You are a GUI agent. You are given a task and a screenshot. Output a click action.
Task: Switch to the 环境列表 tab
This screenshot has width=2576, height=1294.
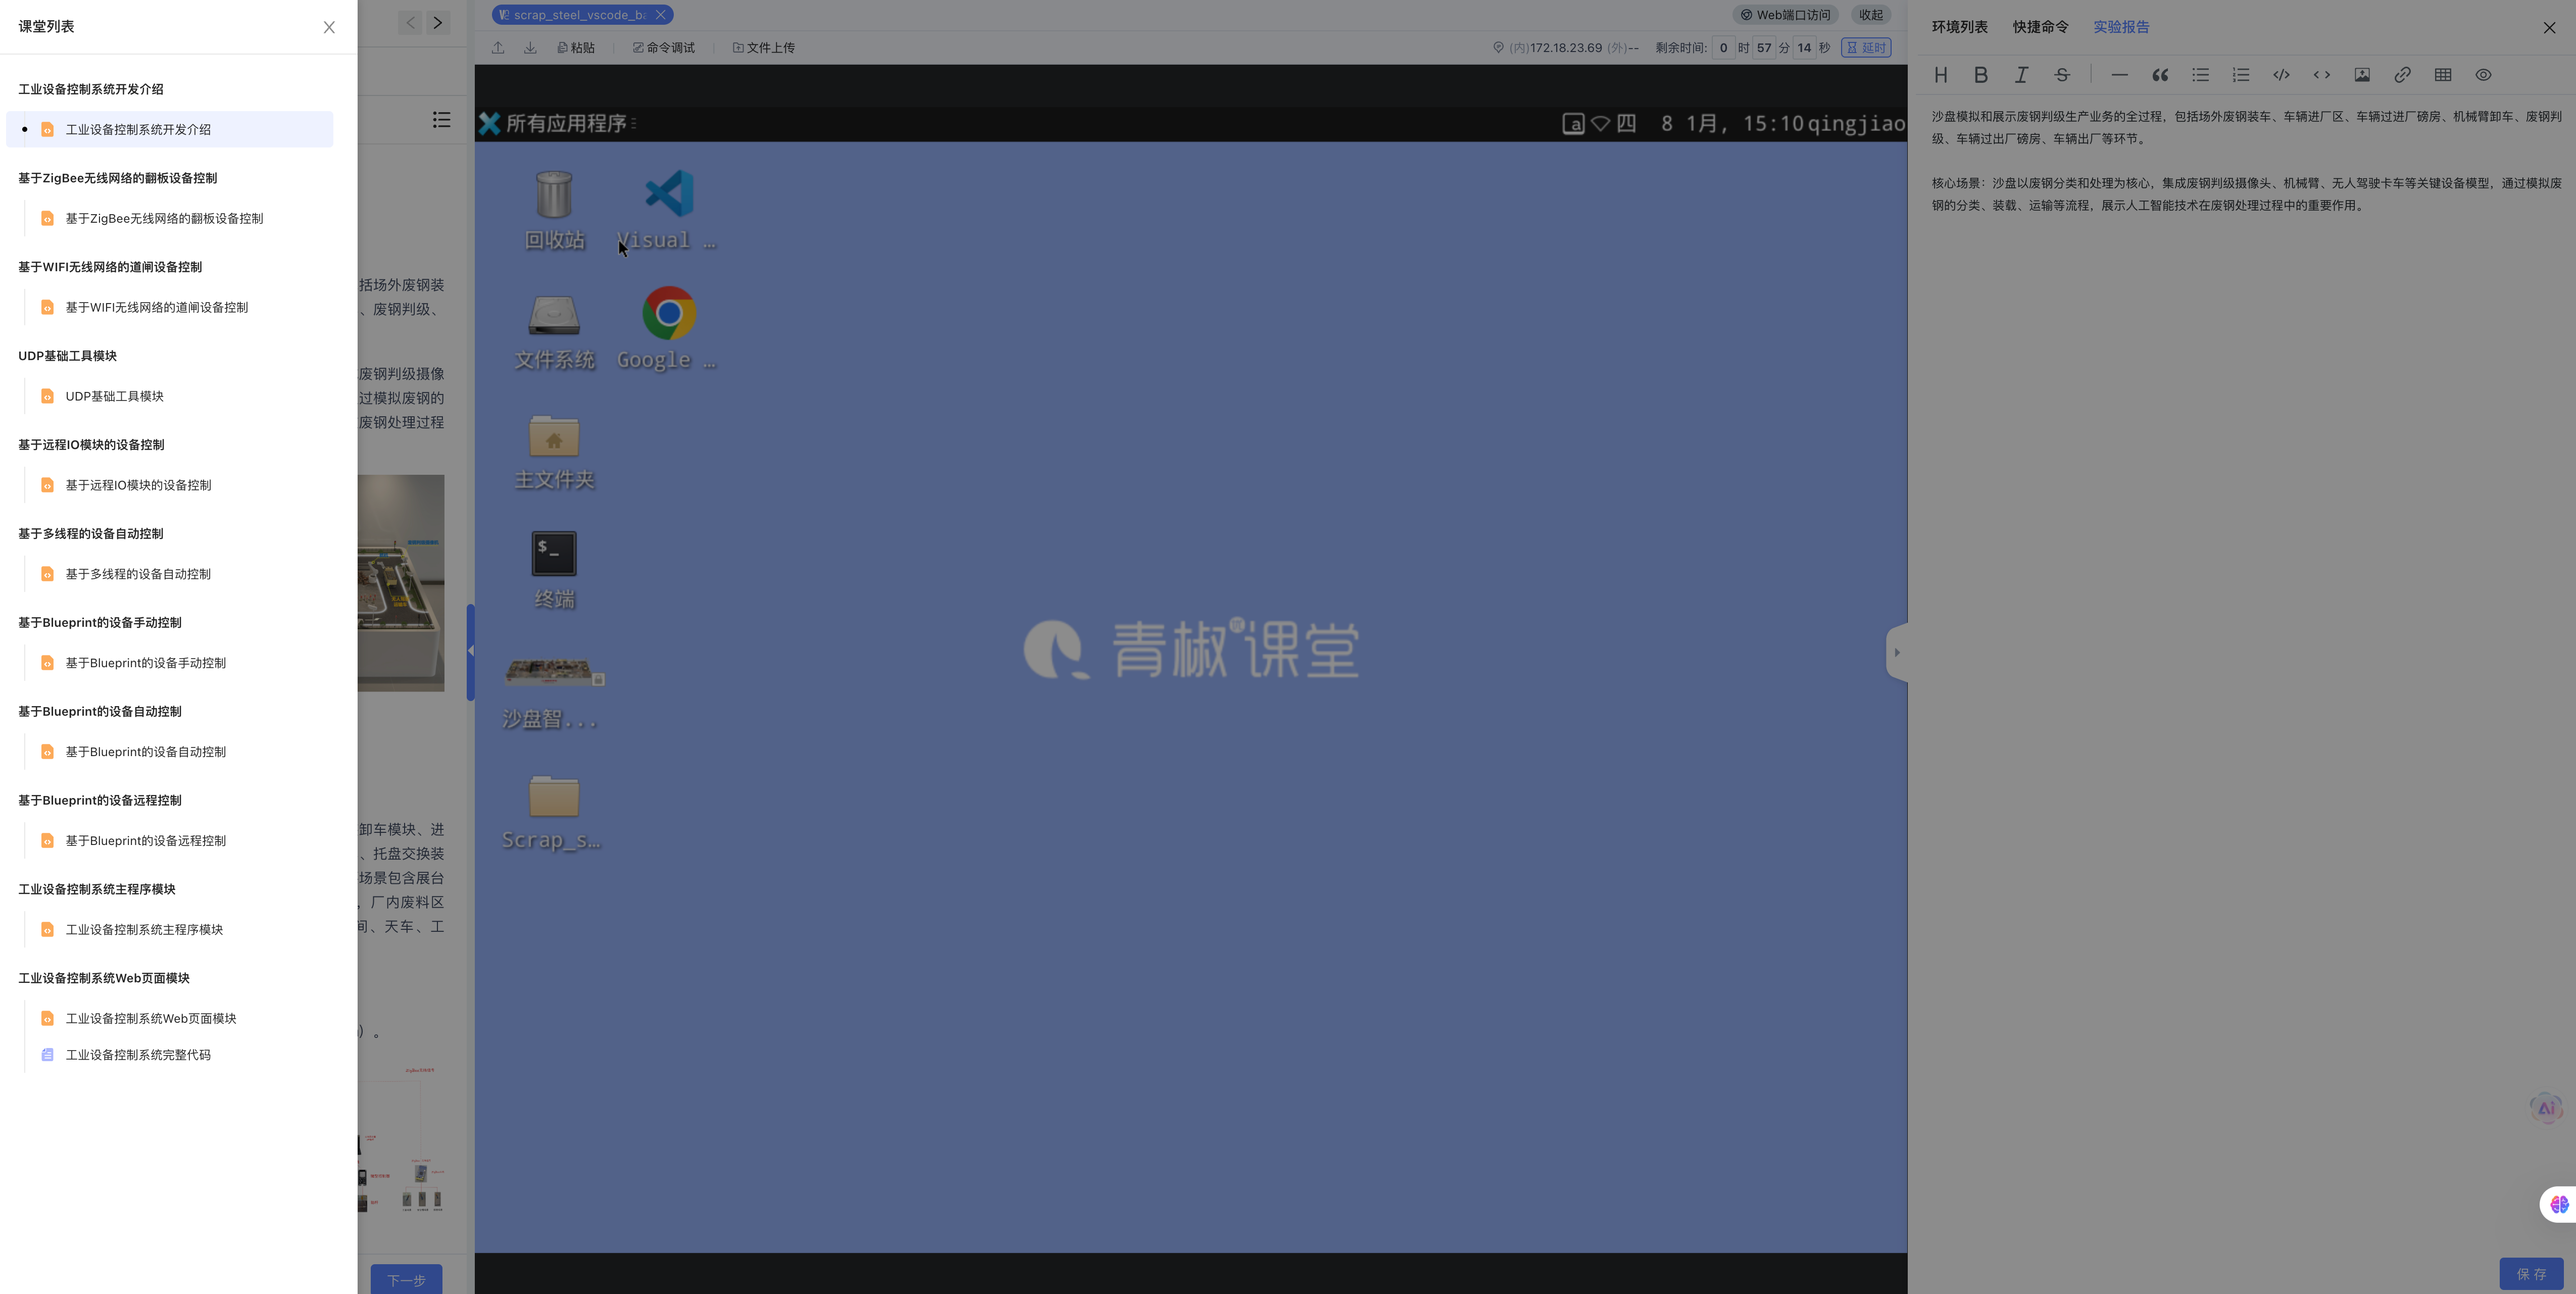[1959, 27]
